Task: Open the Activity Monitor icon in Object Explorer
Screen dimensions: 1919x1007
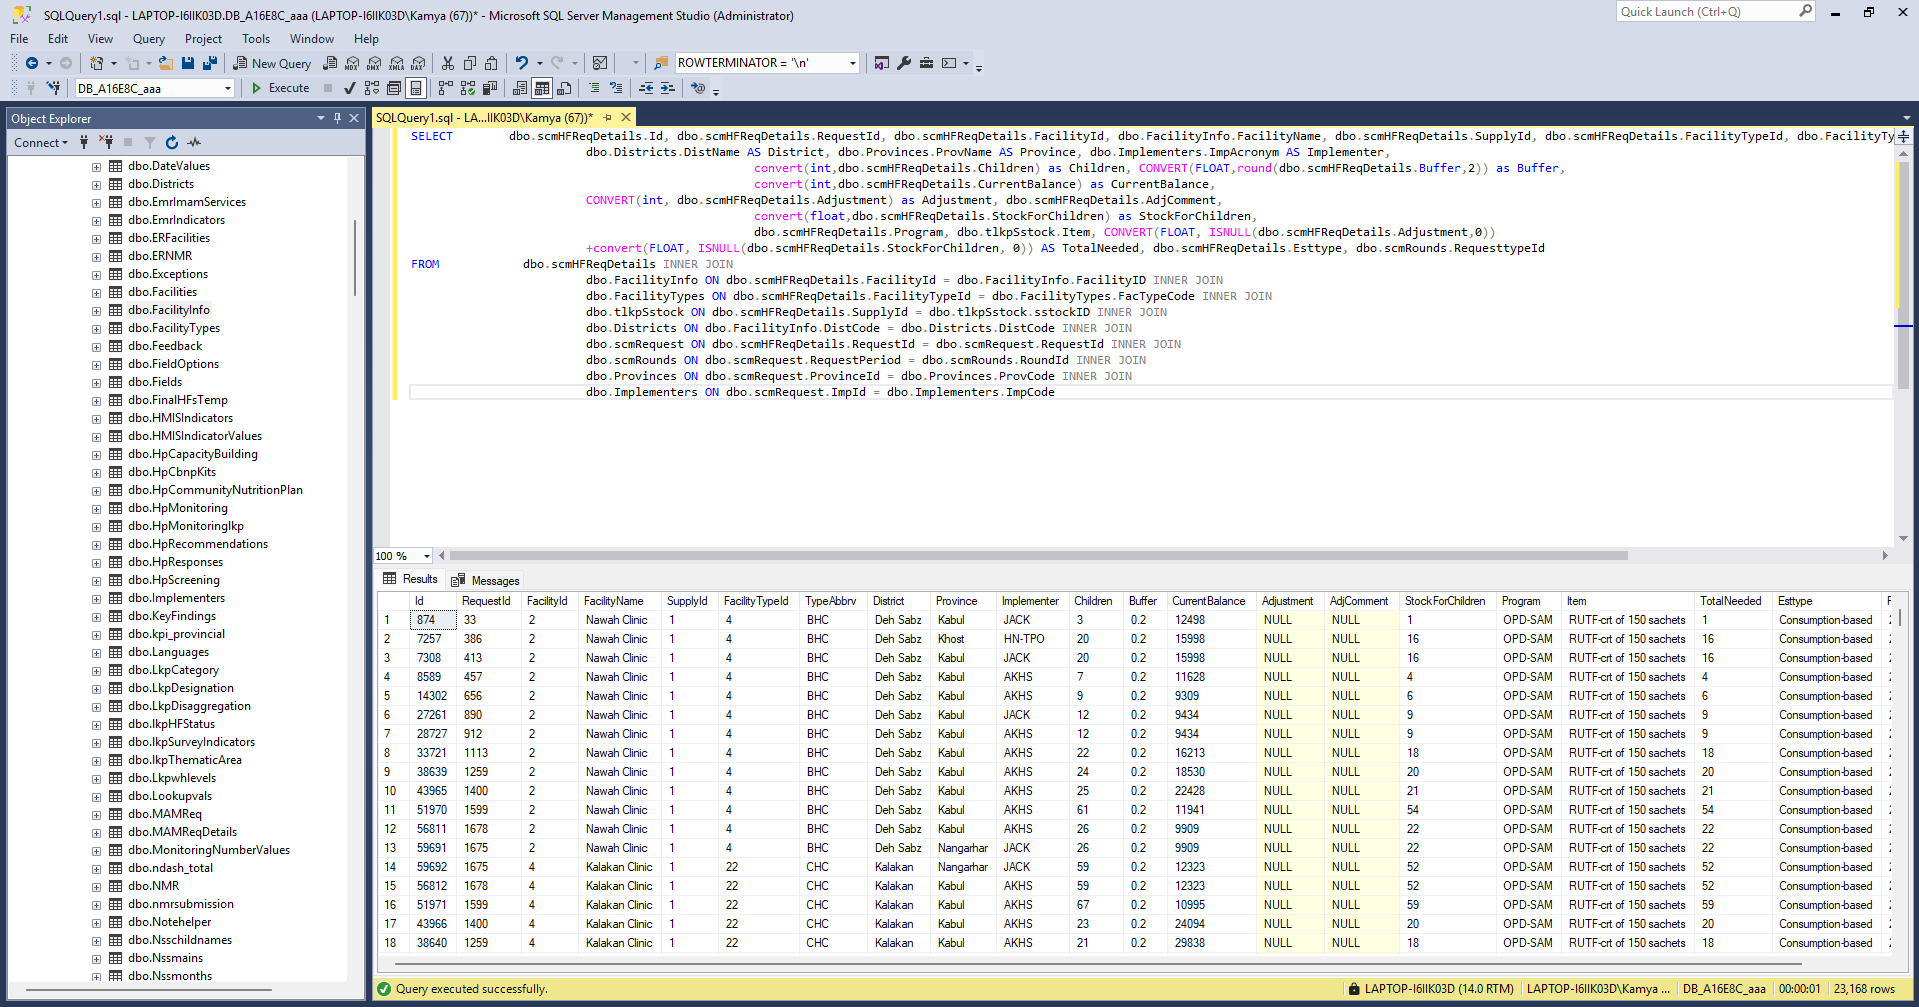Action: pos(194,143)
